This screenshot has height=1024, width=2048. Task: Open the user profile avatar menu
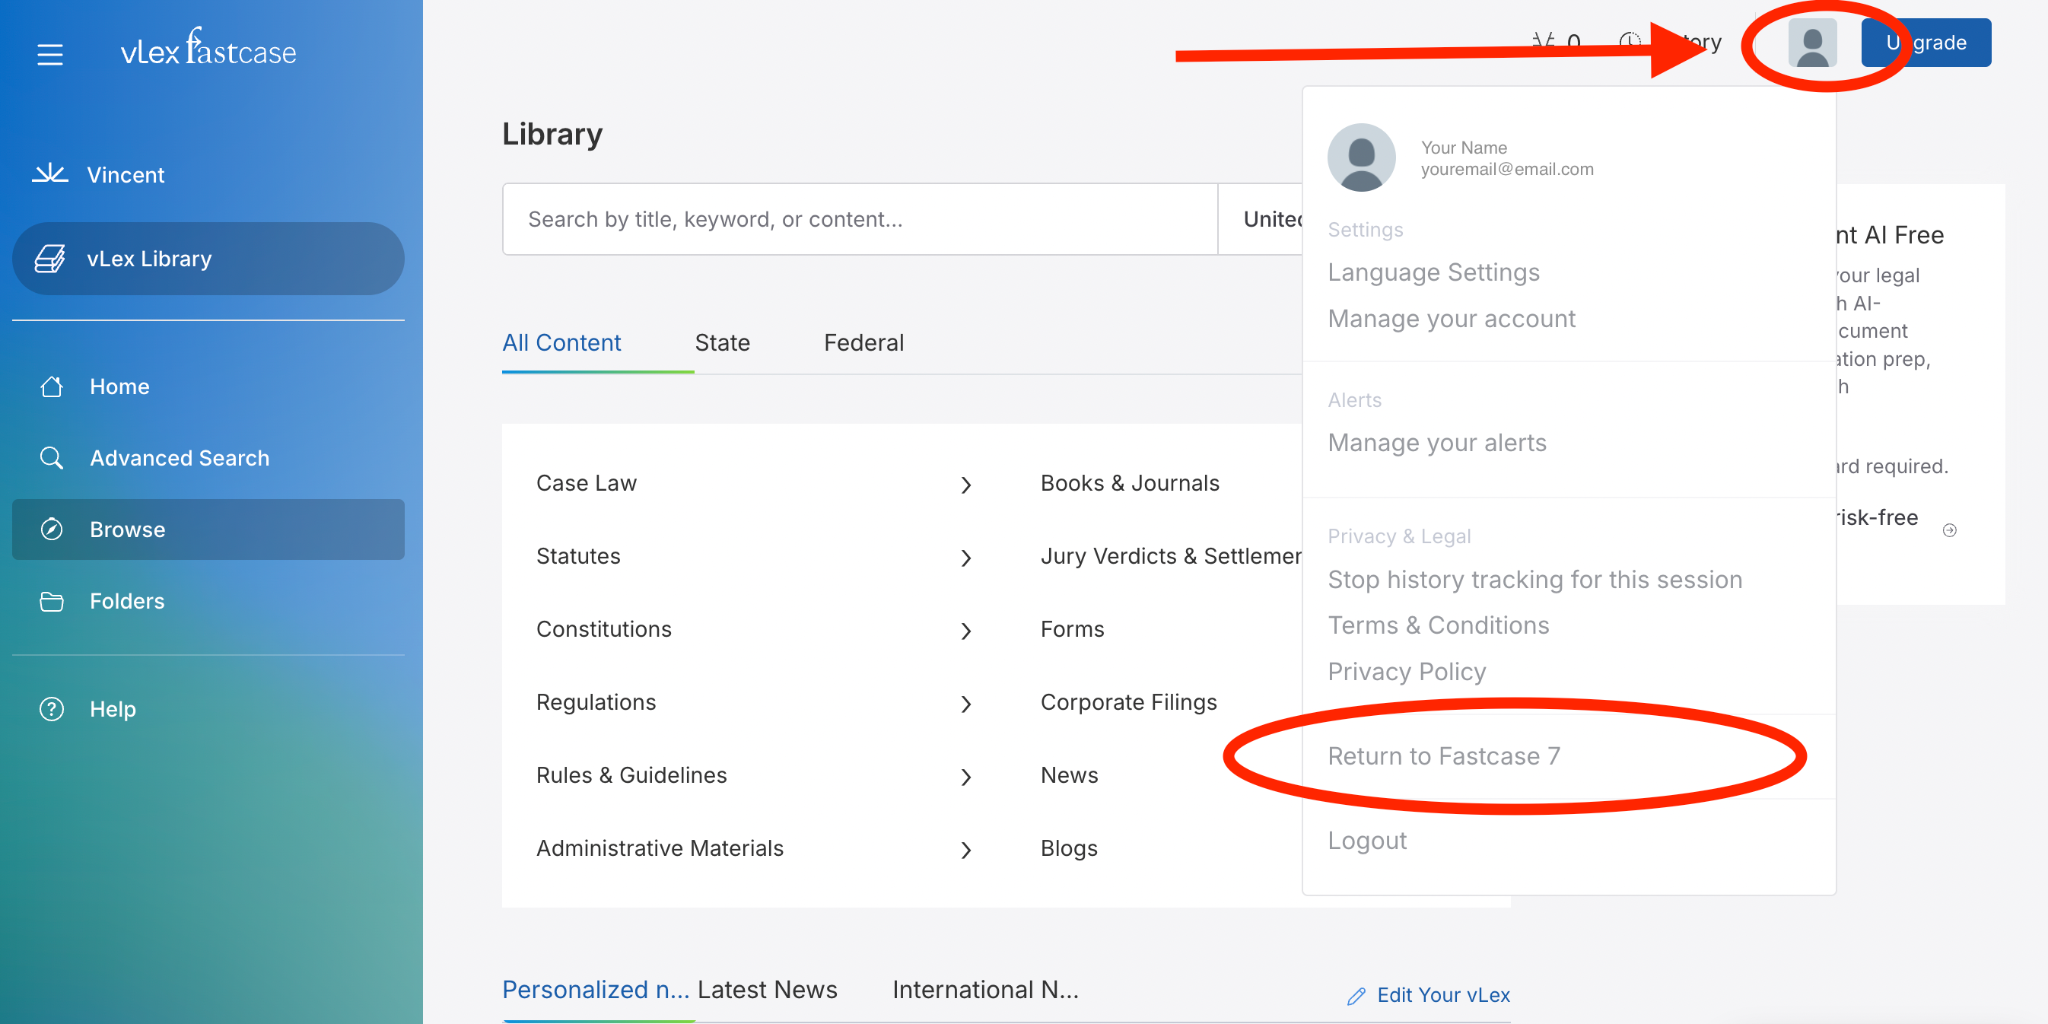pyautogui.click(x=1812, y=44)
